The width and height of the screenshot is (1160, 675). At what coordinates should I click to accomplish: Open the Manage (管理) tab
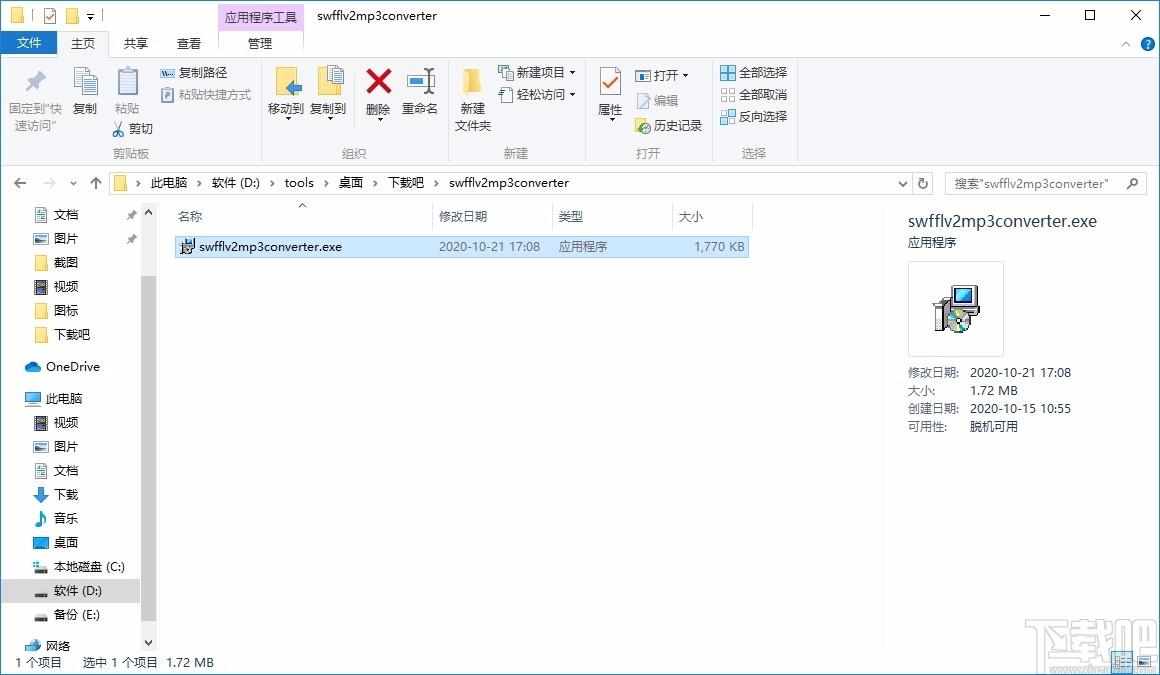click(x=260, y=44)
